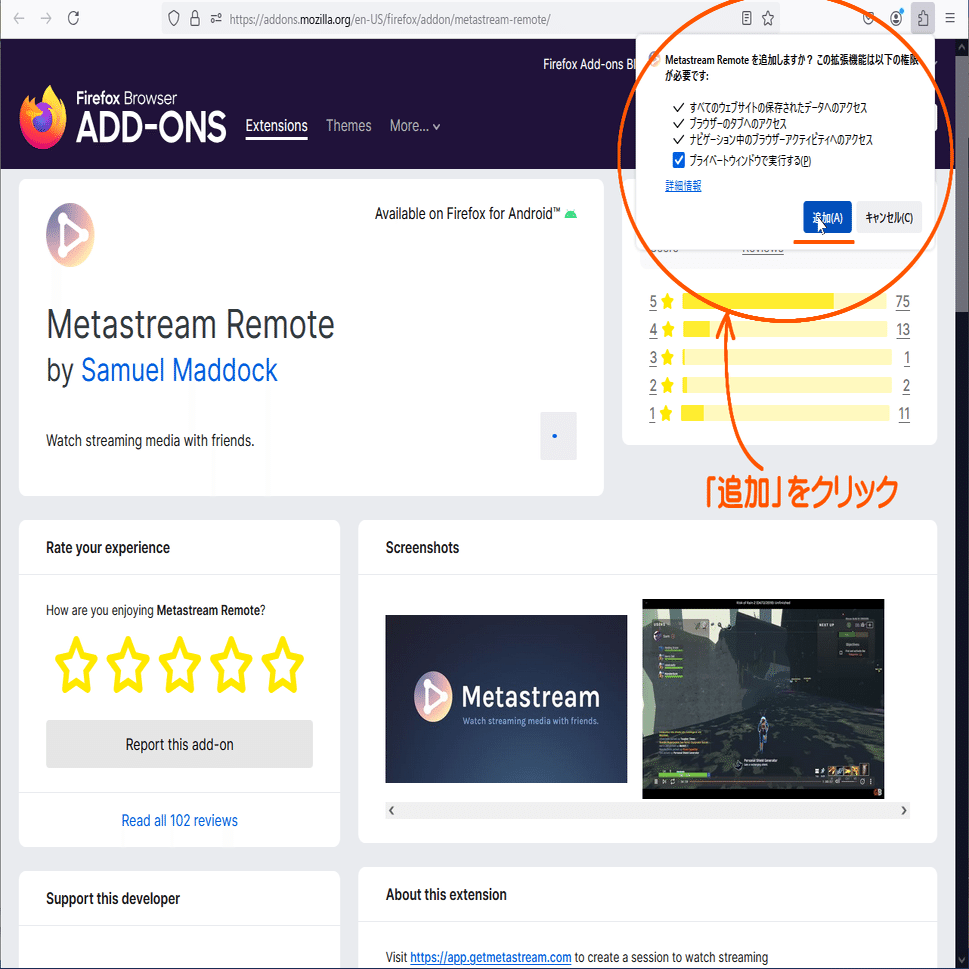
Task: Filter reviews by the 1-star rating bar
Action: (x=785, y=413)
